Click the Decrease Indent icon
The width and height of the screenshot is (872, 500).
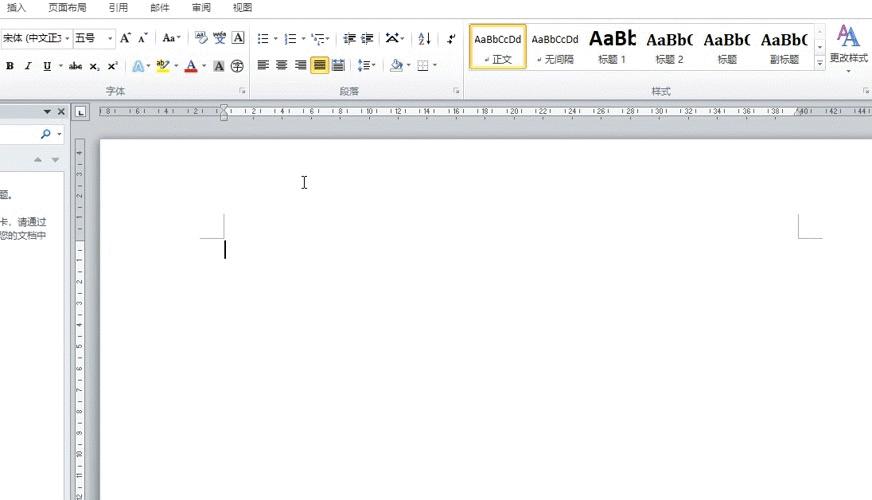349,38
